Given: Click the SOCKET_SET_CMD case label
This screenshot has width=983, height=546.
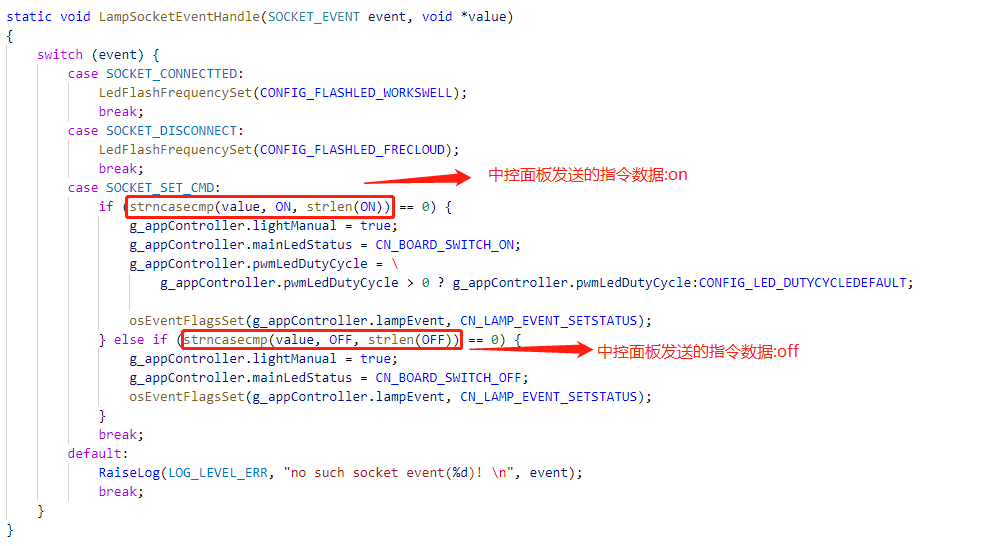Looking at the screenshot, I should (160, 188).
